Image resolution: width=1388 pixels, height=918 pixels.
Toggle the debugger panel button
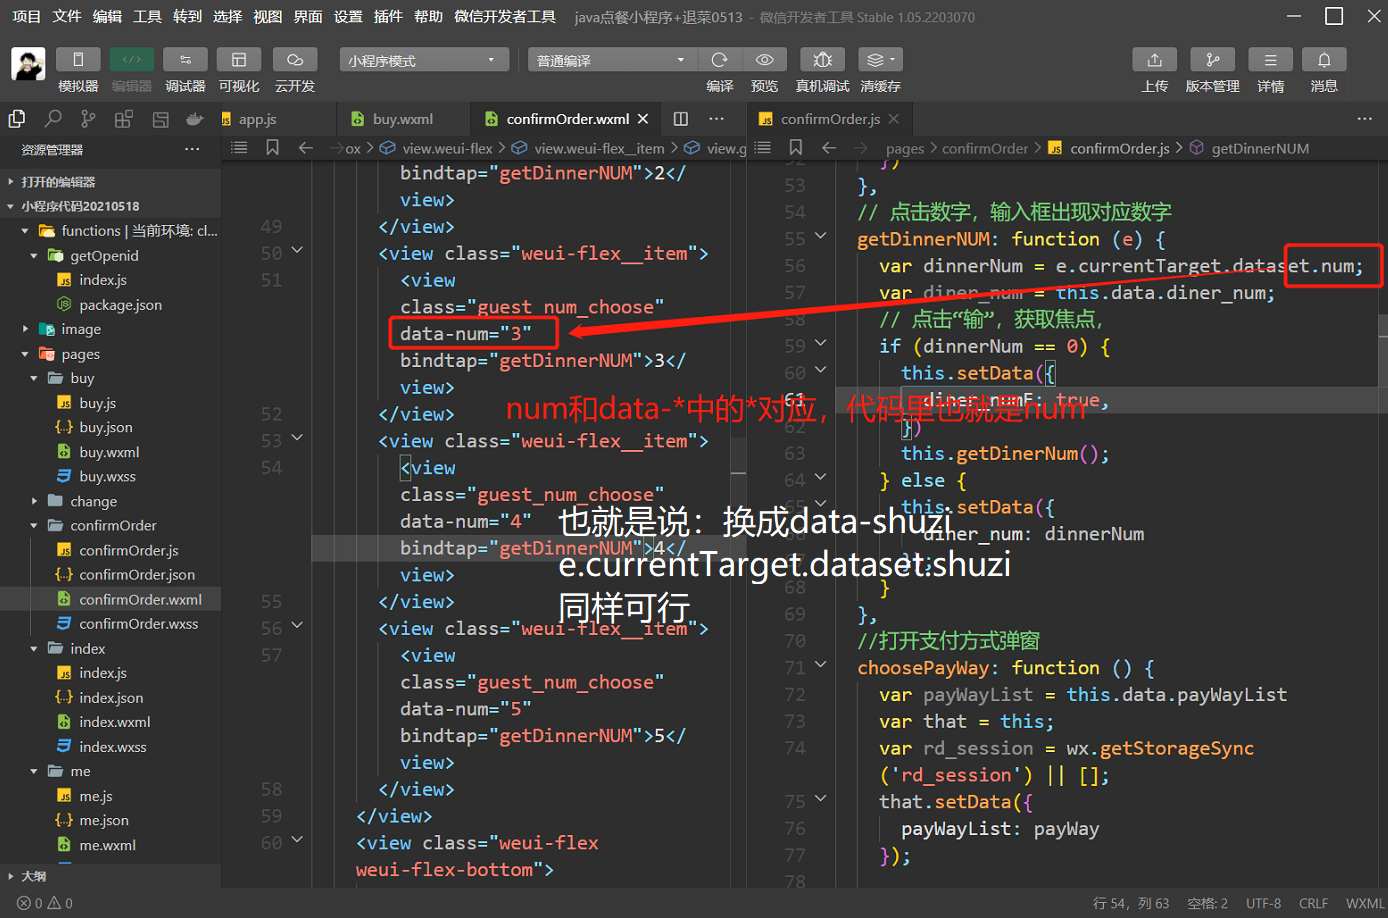pyautogui.click(x=185, y=60)
